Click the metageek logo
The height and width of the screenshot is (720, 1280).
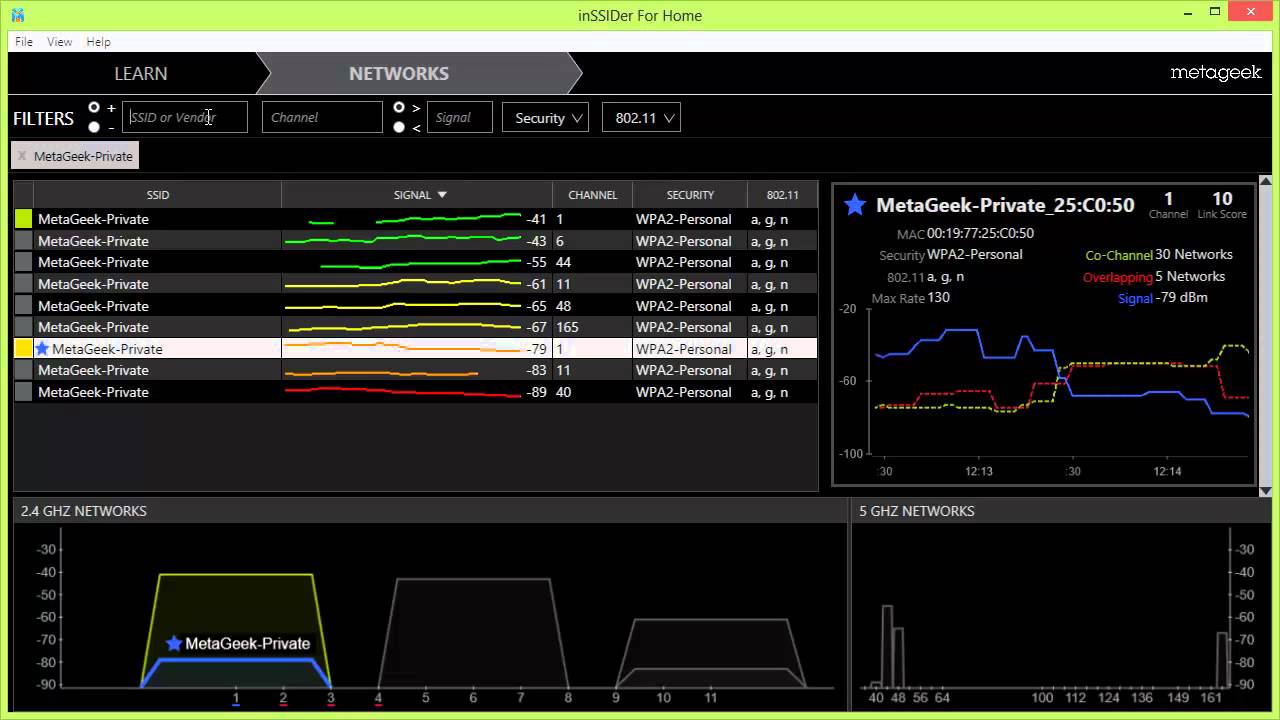tap(1216, 73)
